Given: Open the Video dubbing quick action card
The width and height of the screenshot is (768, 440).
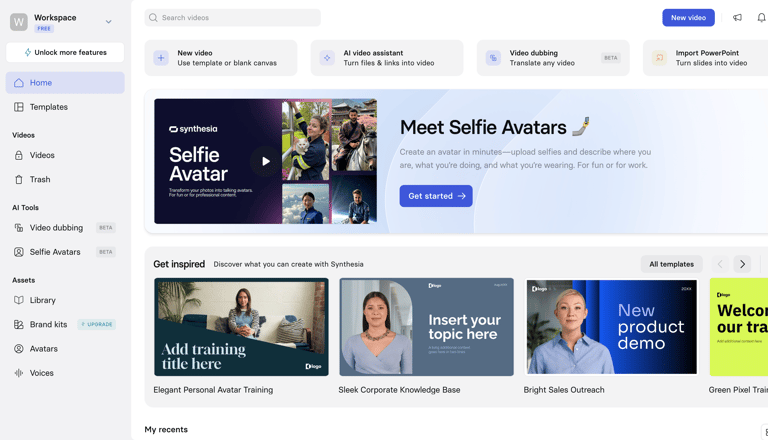Looking at the screenshot, I should click(x=553, y=58).
